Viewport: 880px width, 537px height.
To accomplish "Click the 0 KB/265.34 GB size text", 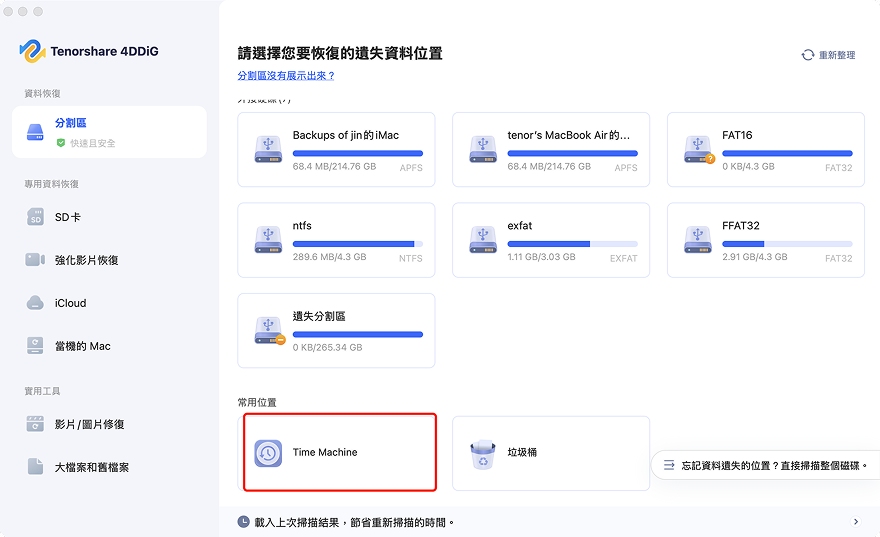I will (327, 347).
